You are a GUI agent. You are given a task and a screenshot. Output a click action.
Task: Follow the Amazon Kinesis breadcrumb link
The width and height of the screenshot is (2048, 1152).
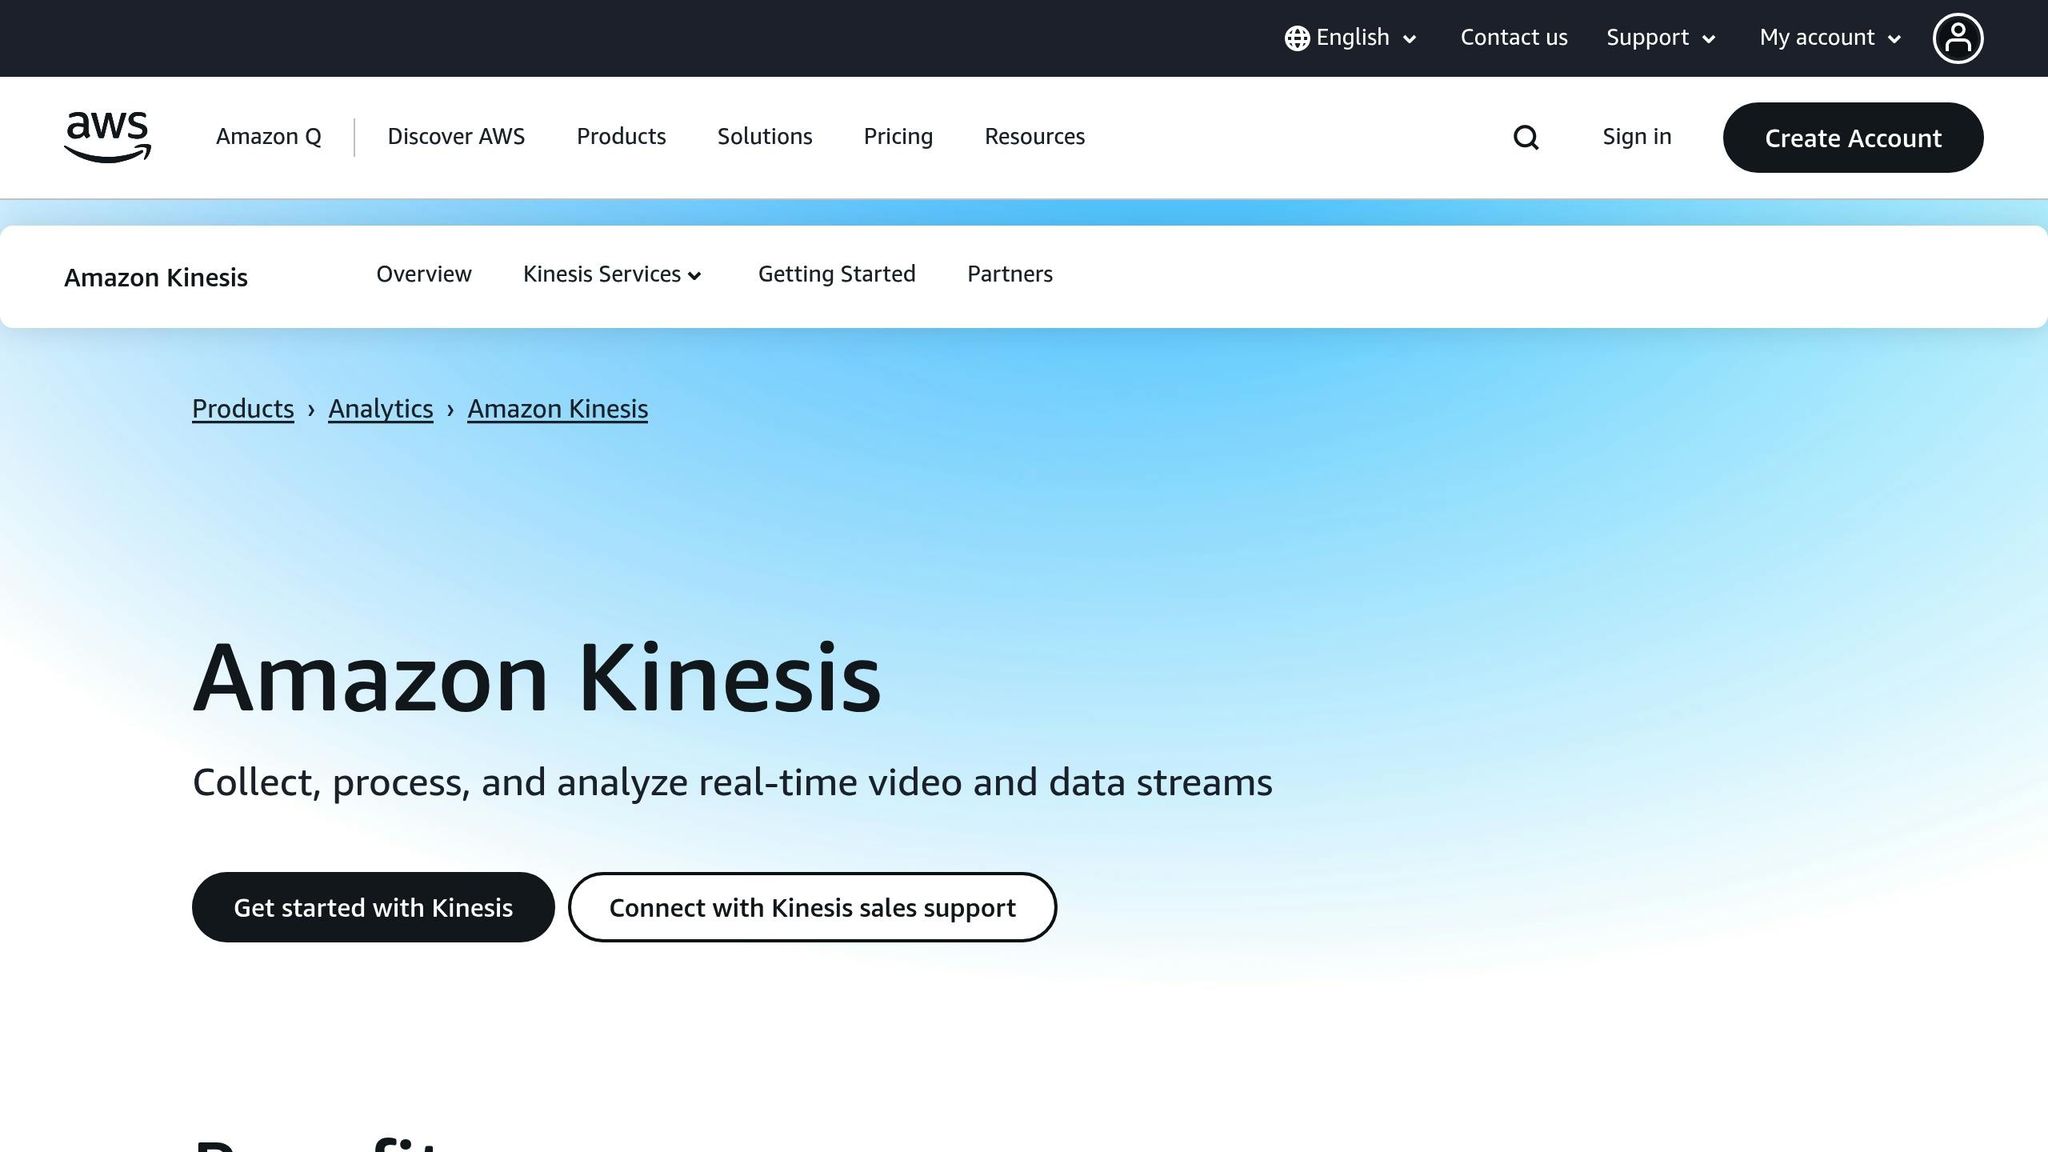tap(558, 409)
